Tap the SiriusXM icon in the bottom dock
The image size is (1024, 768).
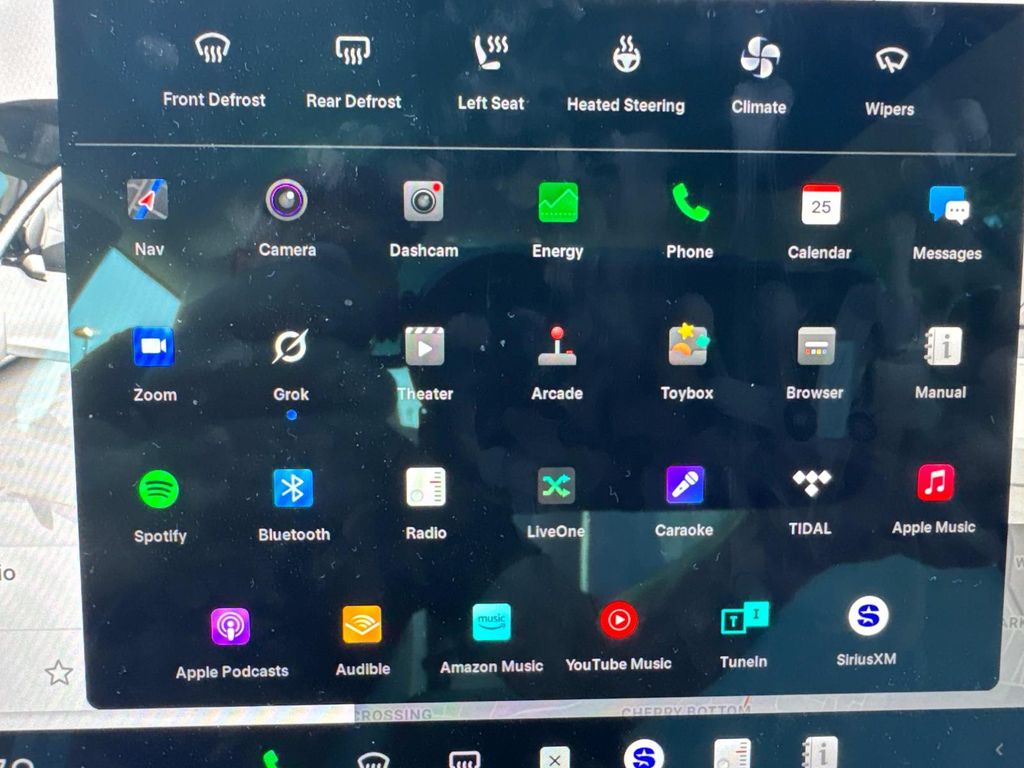point(644,754)
